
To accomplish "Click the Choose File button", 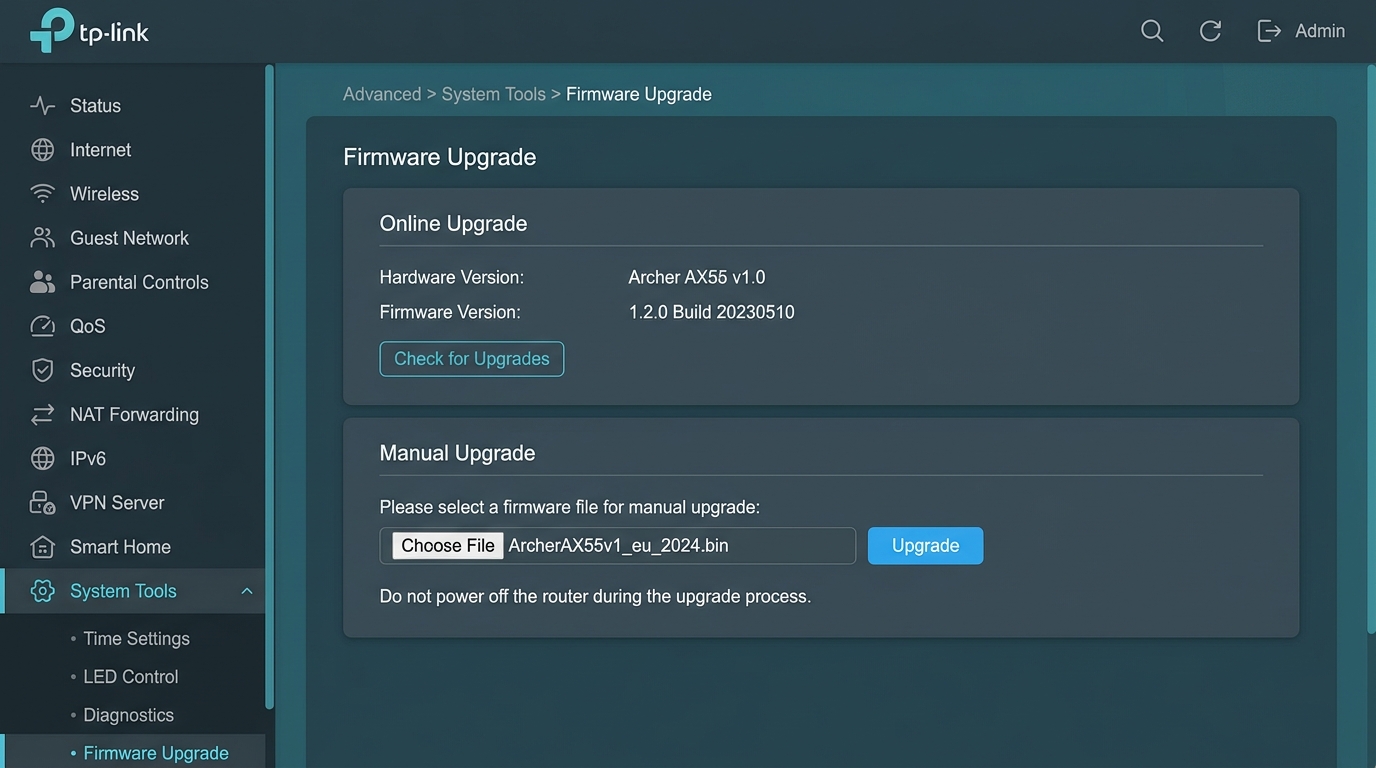I will coord(448,545).
